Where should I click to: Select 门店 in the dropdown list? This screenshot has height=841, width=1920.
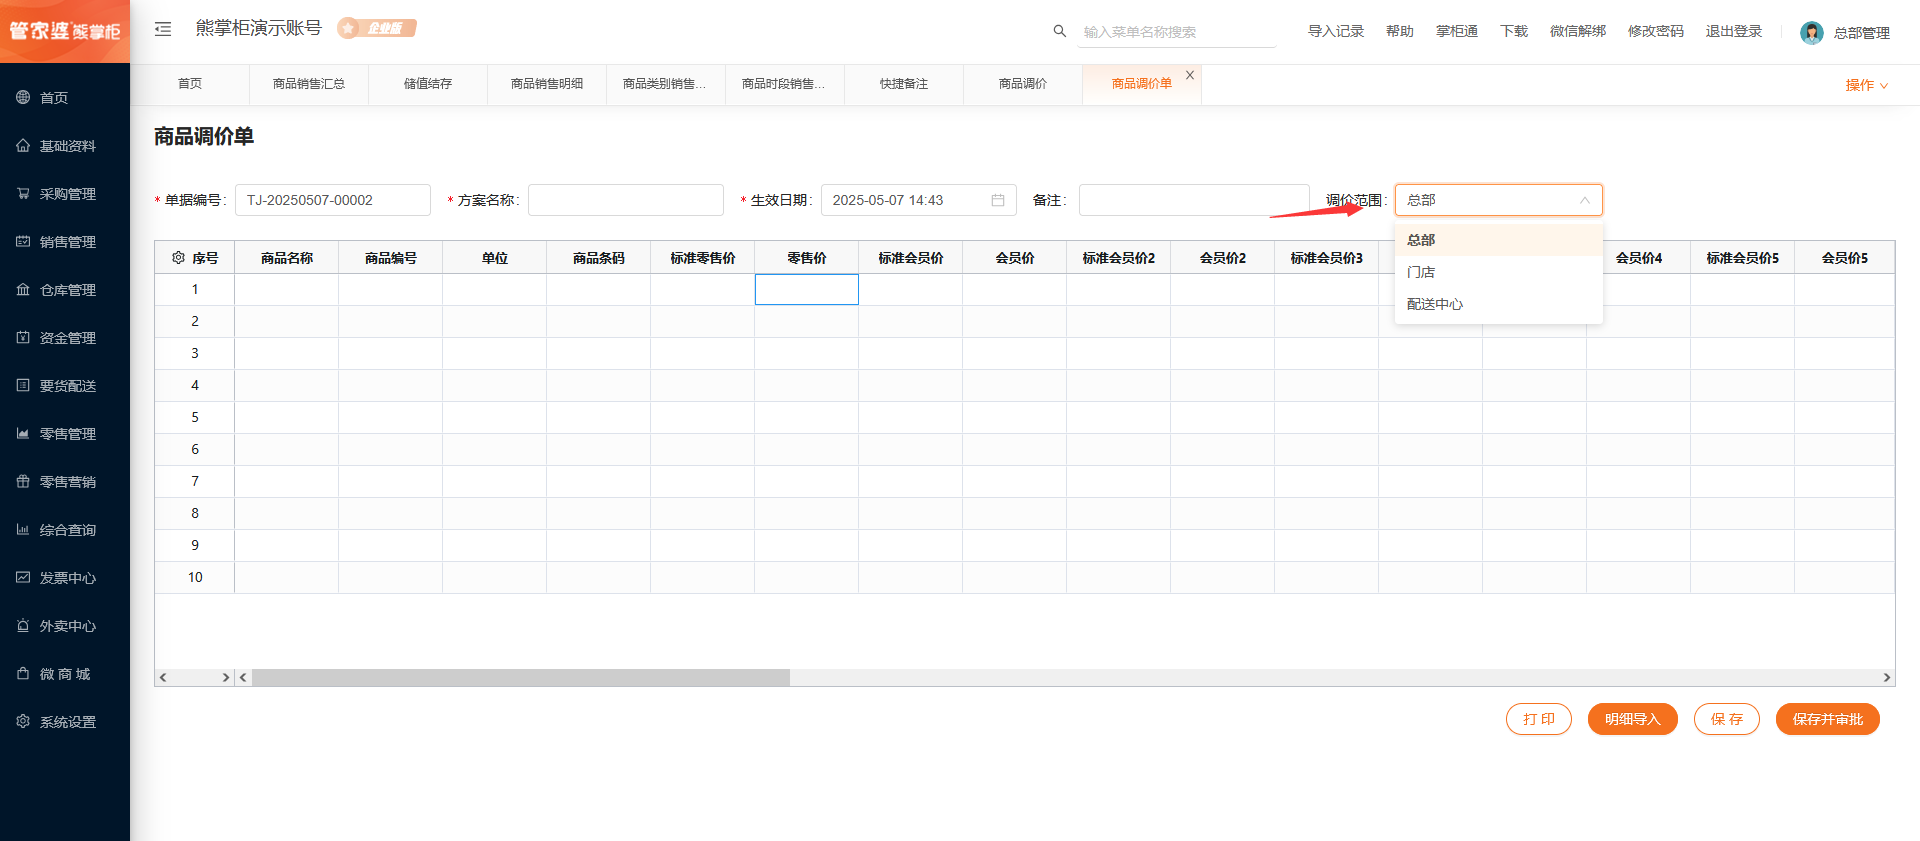point(1499,272)
